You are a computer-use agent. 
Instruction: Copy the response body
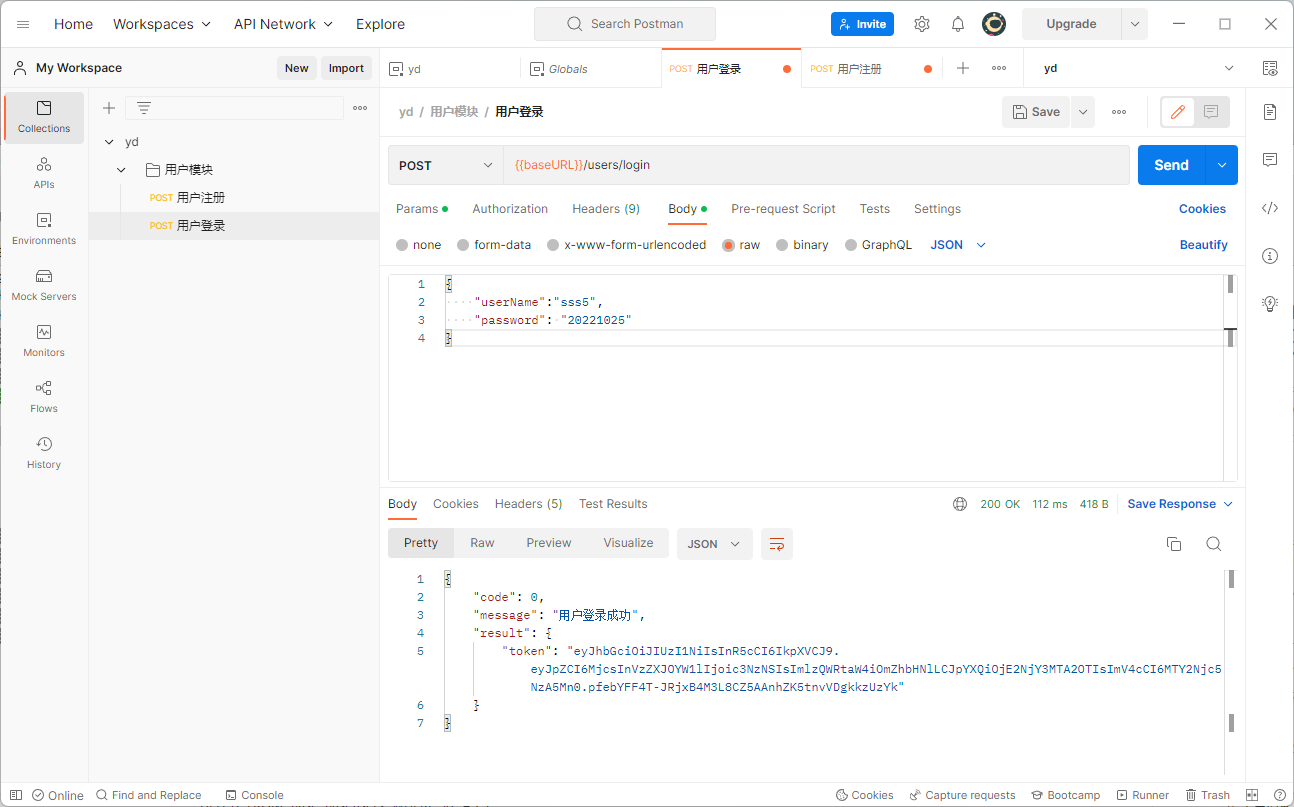(1174, 544)
